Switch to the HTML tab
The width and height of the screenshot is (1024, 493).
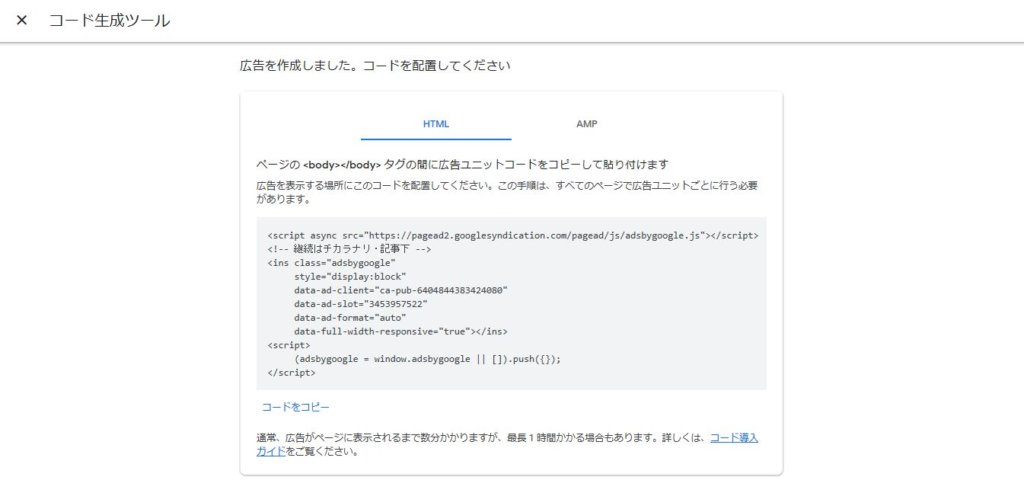436,124
